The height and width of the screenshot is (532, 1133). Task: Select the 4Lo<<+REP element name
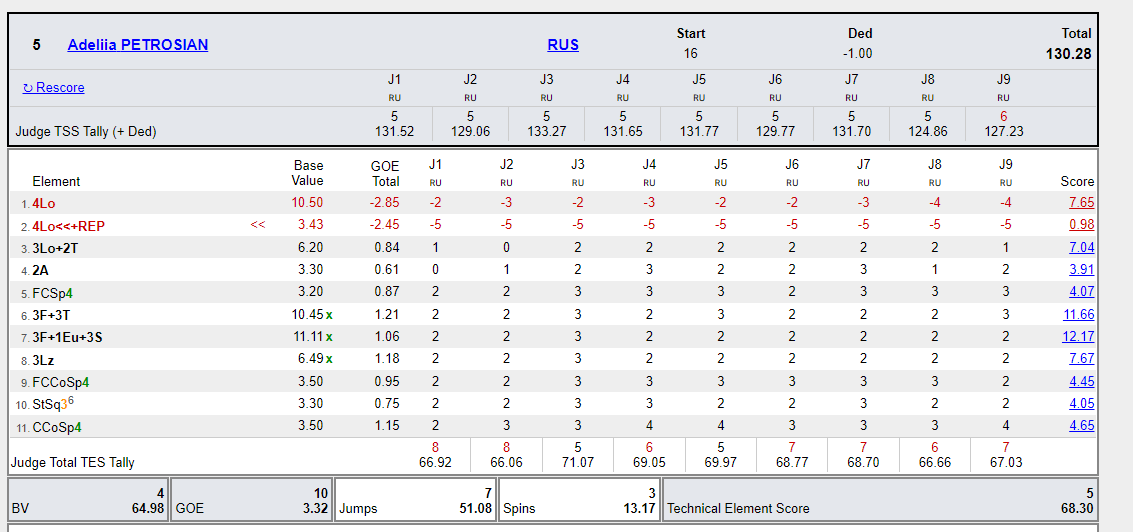click(68, 226)
